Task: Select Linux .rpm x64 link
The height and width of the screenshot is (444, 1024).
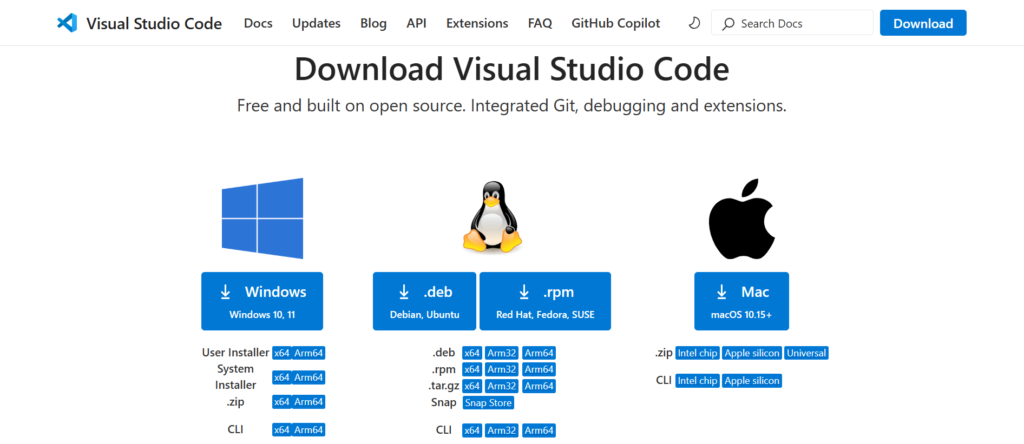Action: [472, 370]
